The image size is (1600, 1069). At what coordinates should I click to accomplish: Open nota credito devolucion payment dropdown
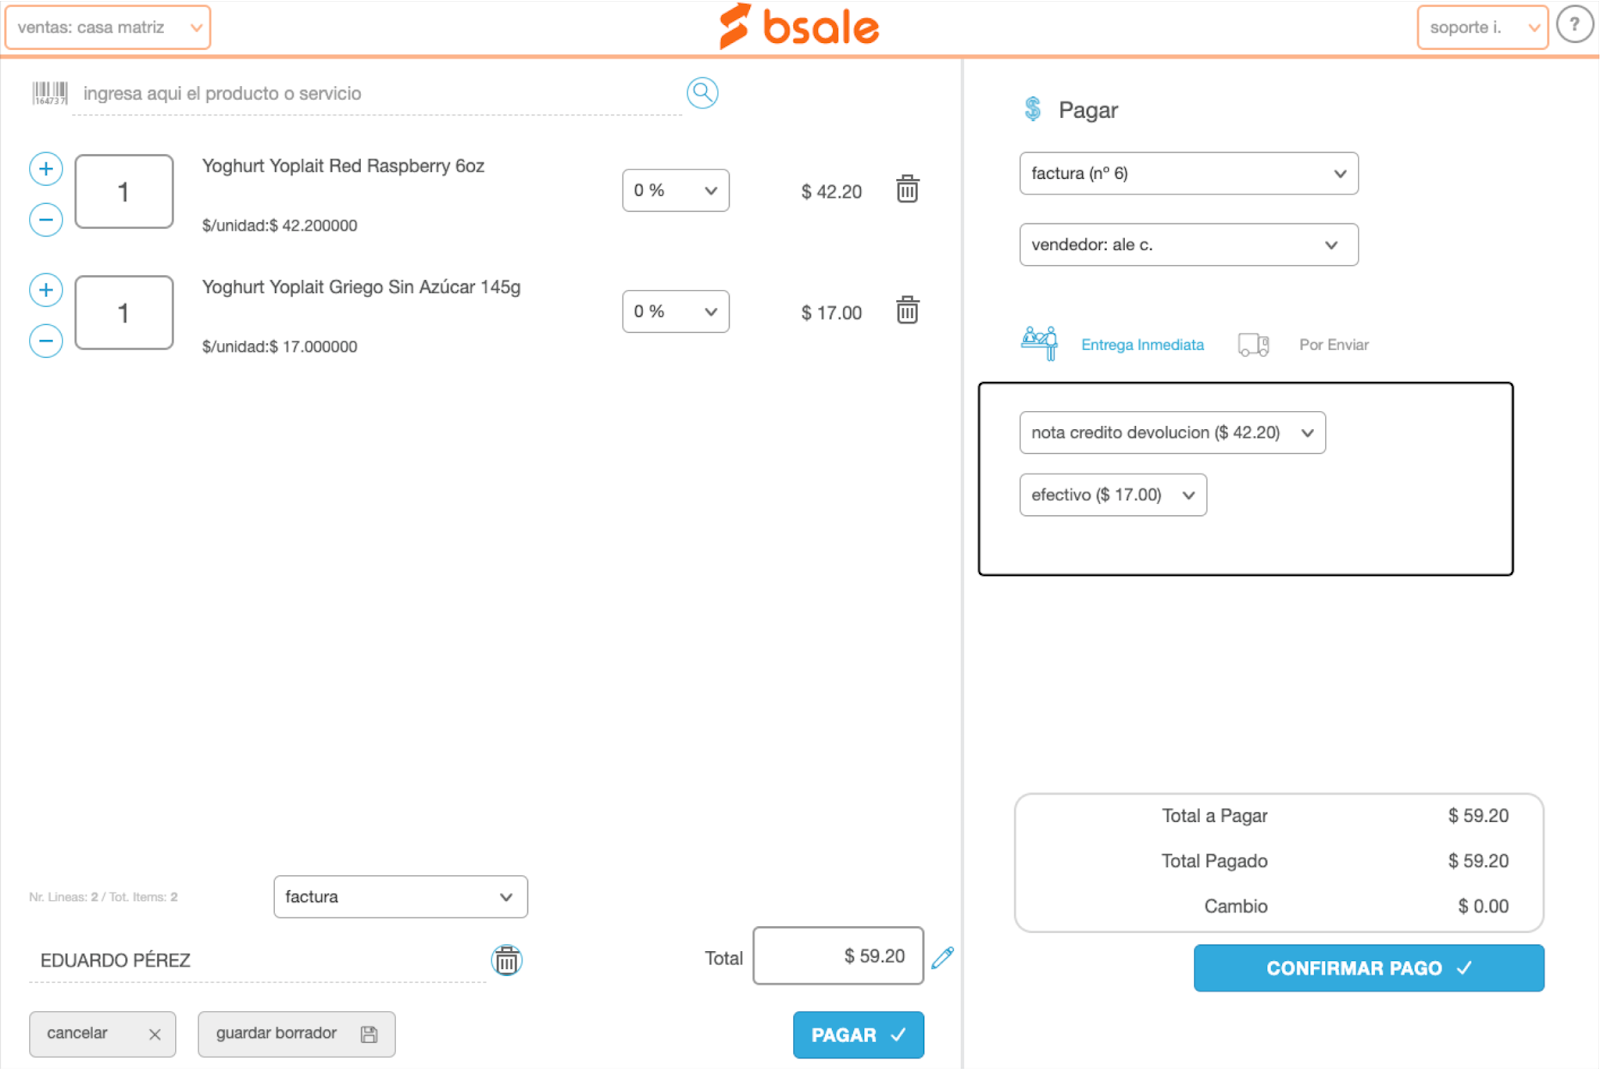pos(1172,433)
